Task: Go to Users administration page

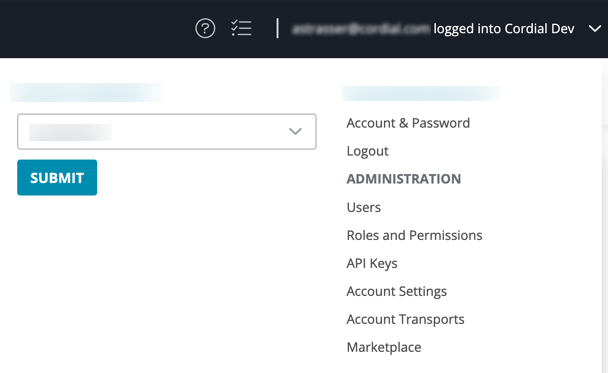Action: pos(364,207)
